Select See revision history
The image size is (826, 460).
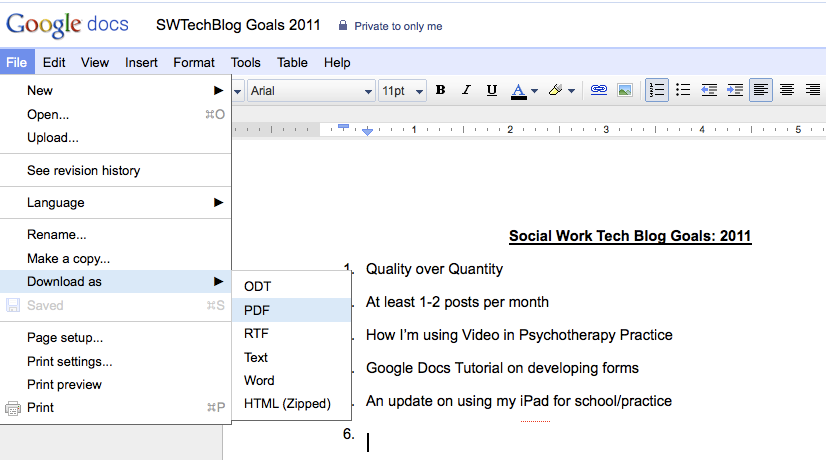115,170
